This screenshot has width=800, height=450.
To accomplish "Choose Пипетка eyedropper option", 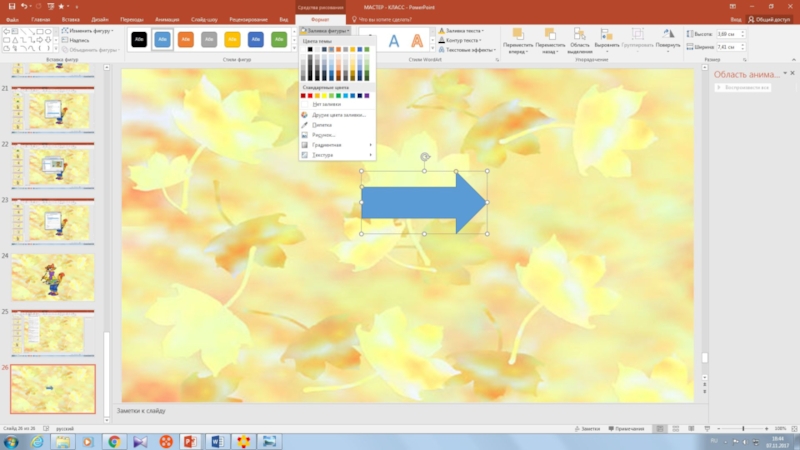I will (337, 124).
